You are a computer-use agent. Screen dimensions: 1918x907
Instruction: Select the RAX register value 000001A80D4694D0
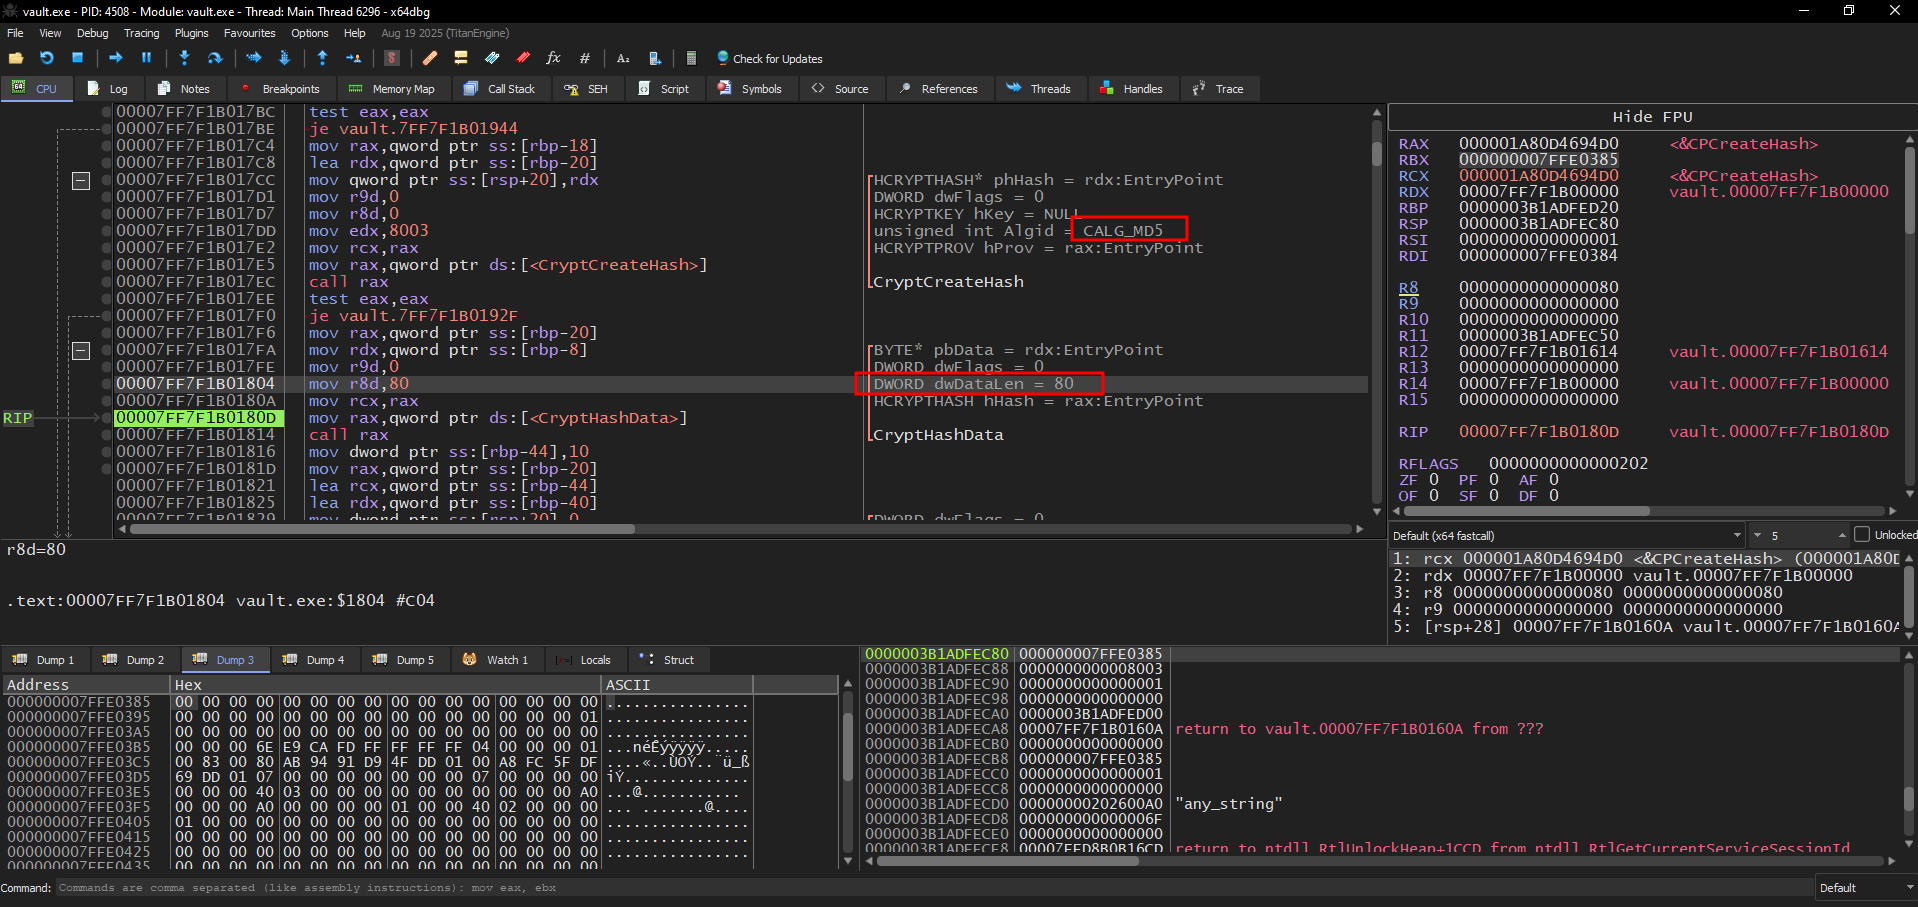[1538, 144]
